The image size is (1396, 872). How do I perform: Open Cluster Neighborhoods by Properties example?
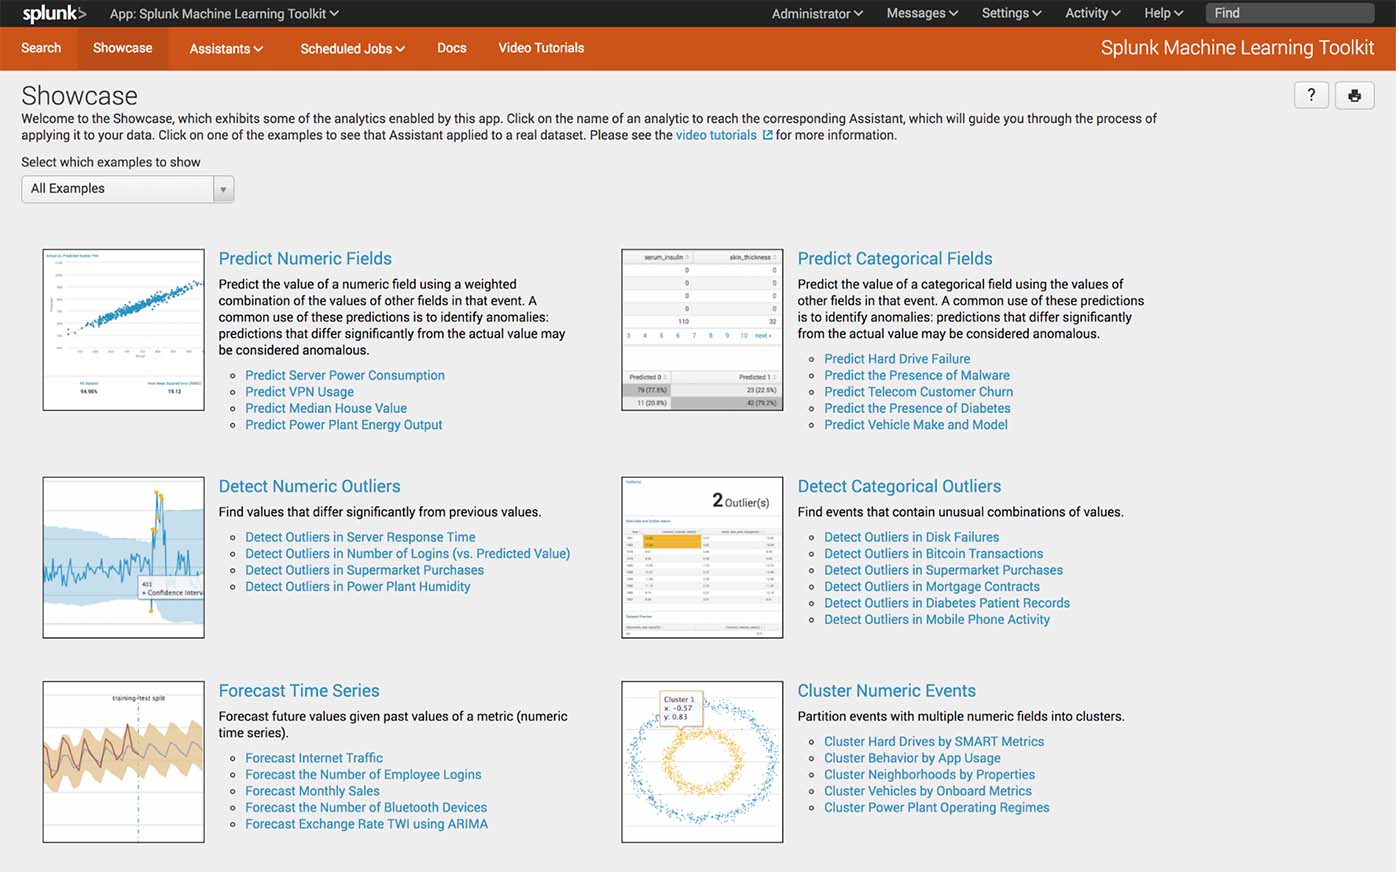930,775
